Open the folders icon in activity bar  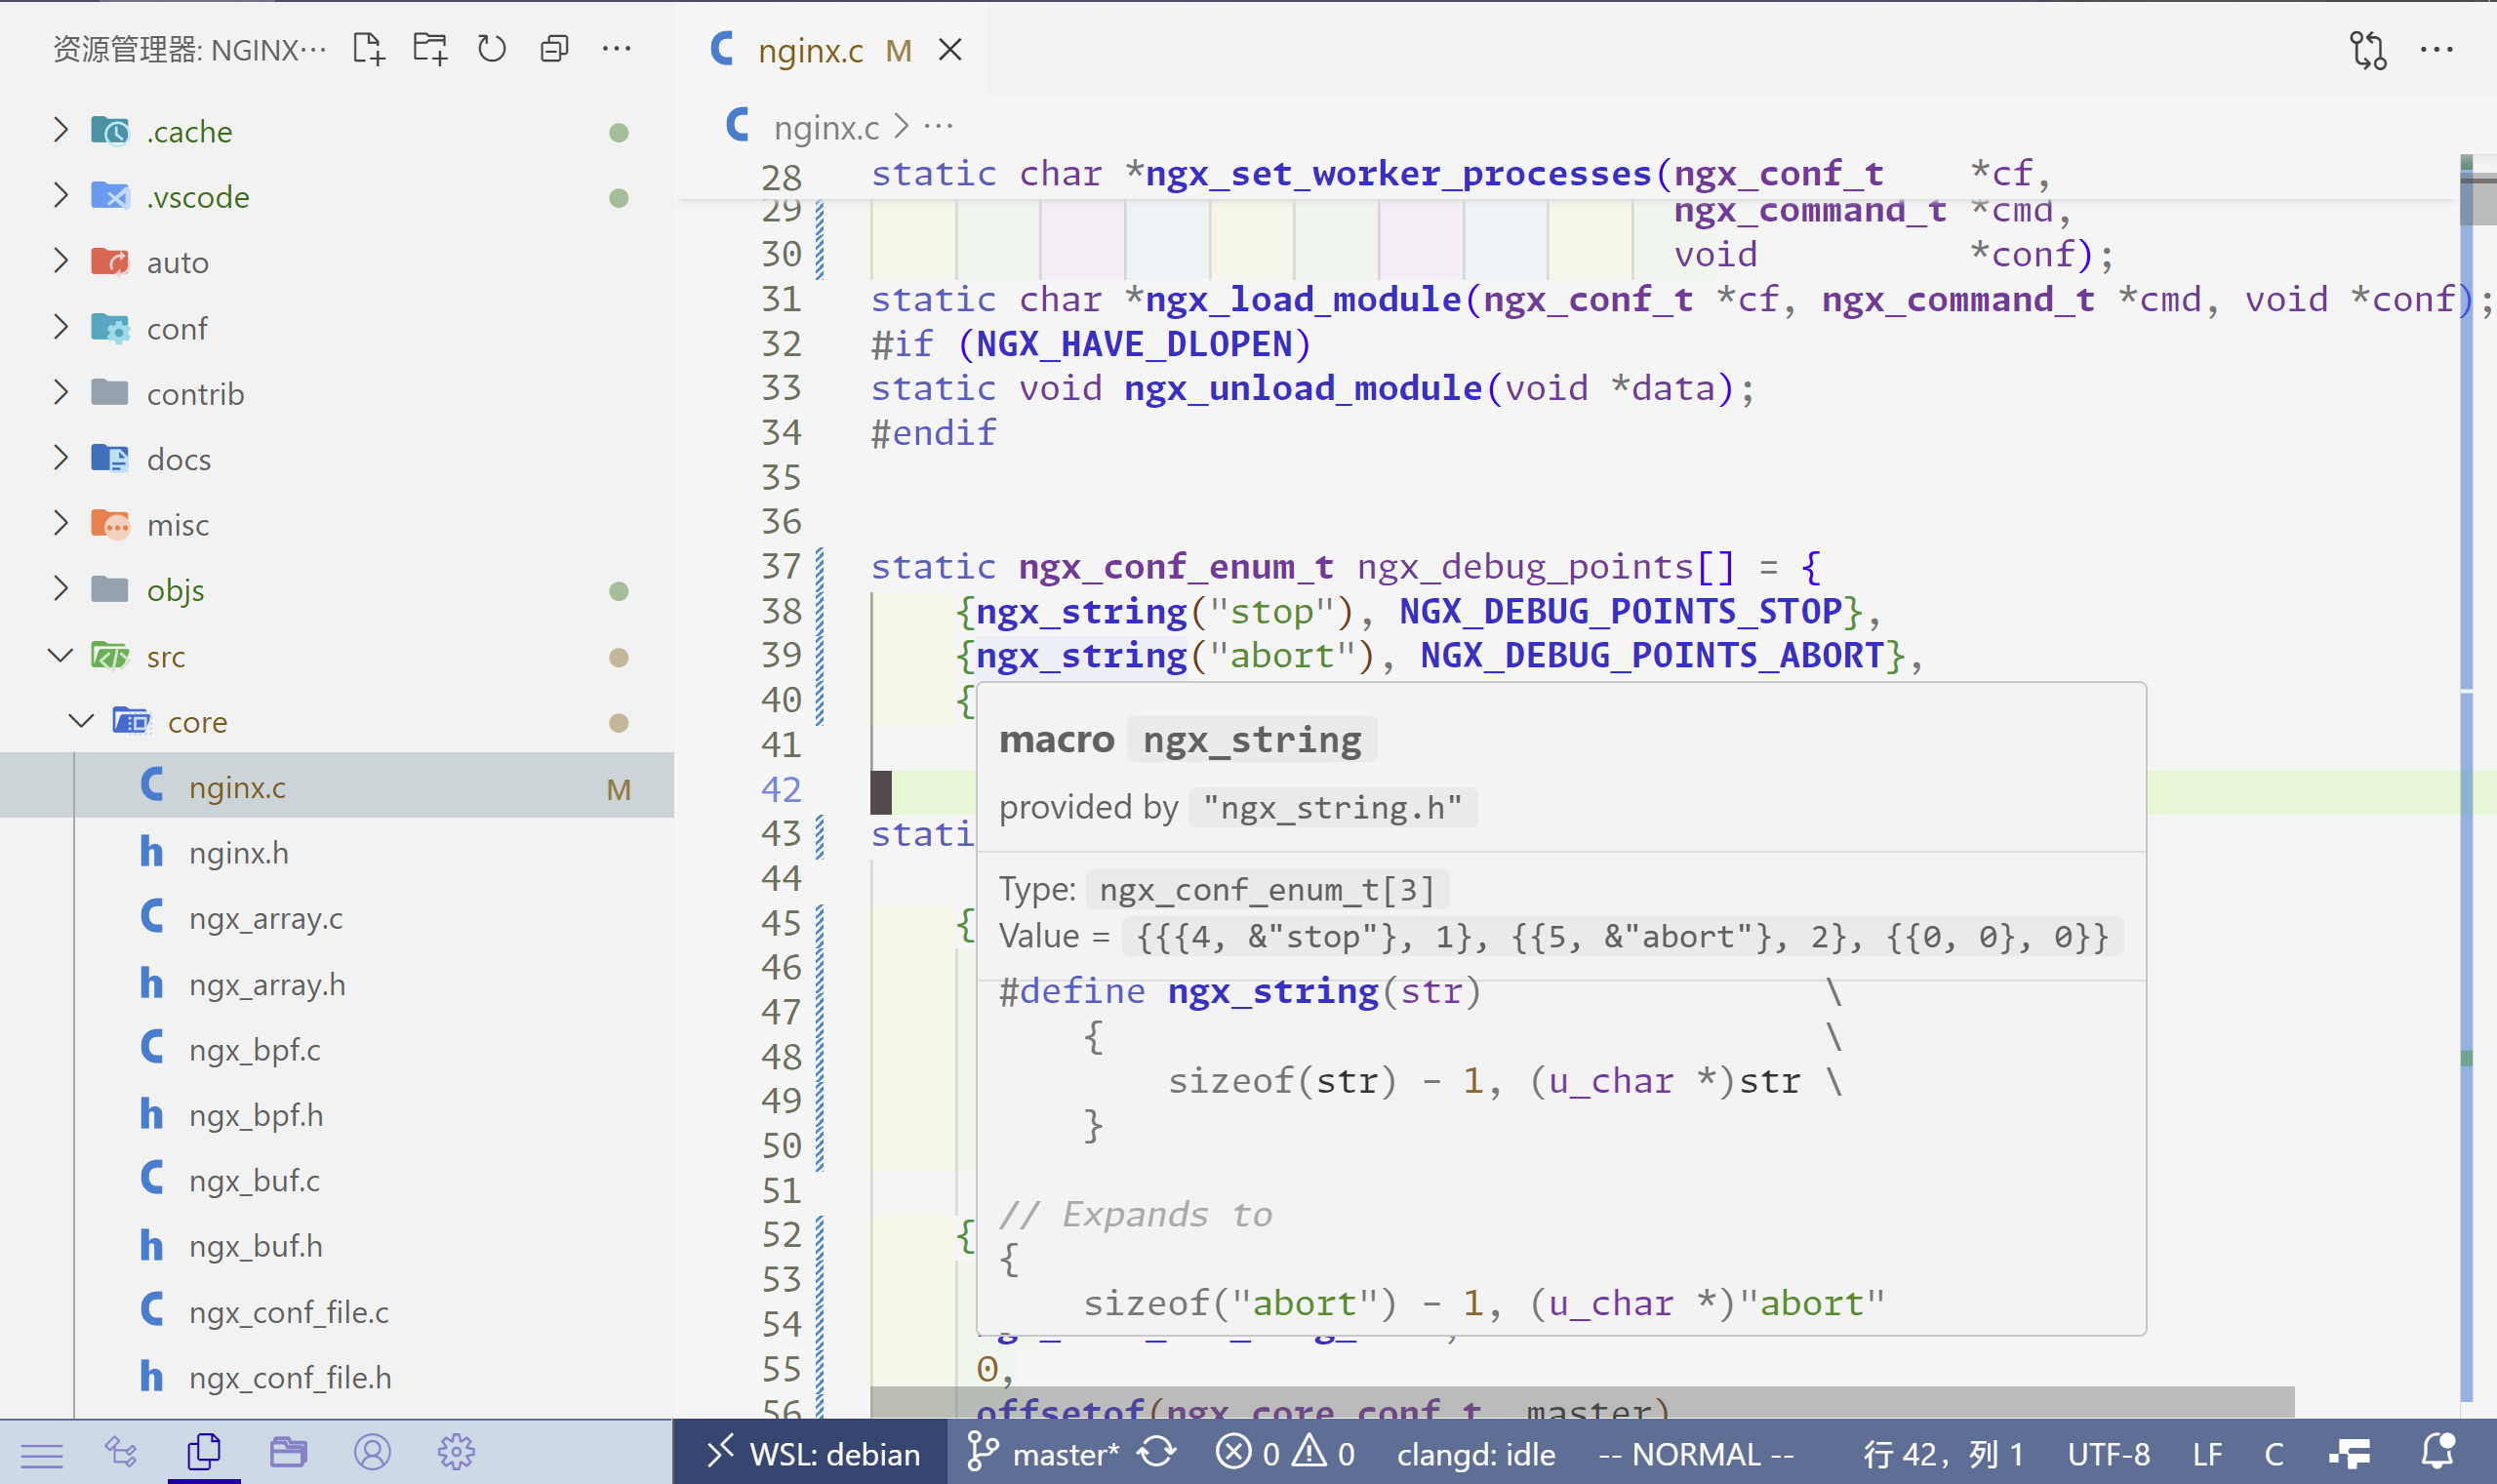(288, 1452)
